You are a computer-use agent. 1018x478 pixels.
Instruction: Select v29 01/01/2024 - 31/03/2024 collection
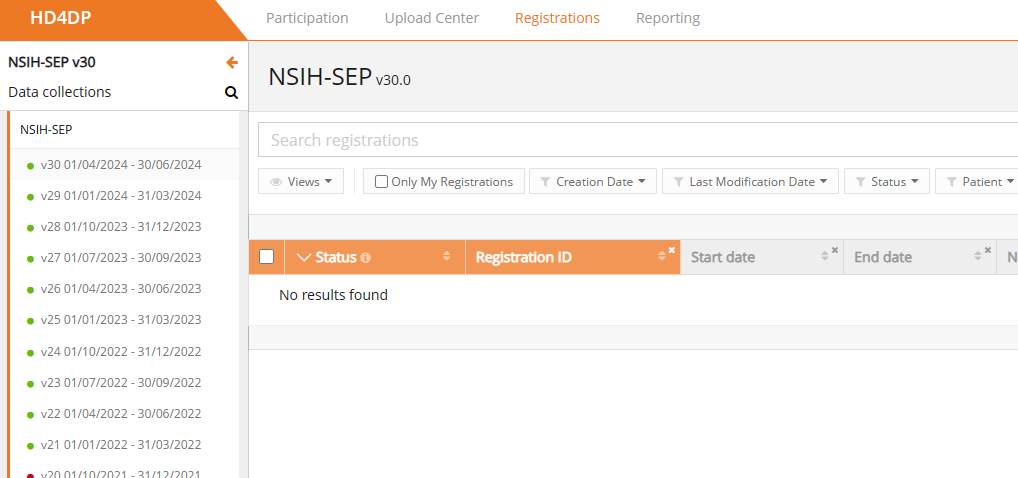[121, 195]
